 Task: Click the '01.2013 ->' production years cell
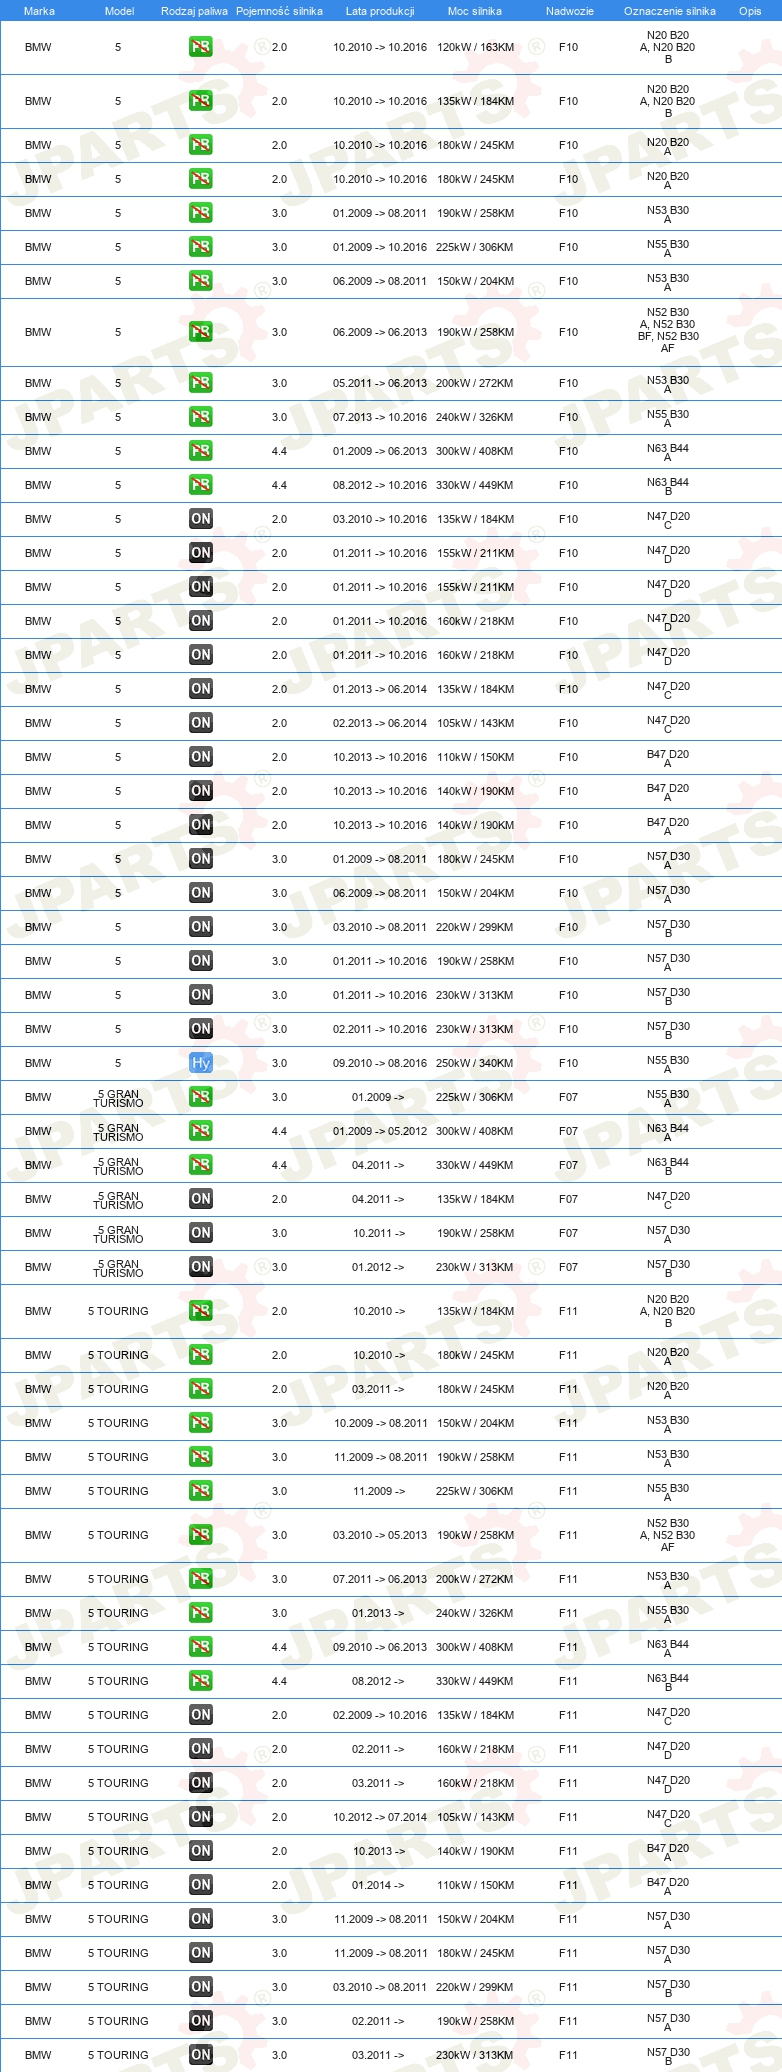379,1613
